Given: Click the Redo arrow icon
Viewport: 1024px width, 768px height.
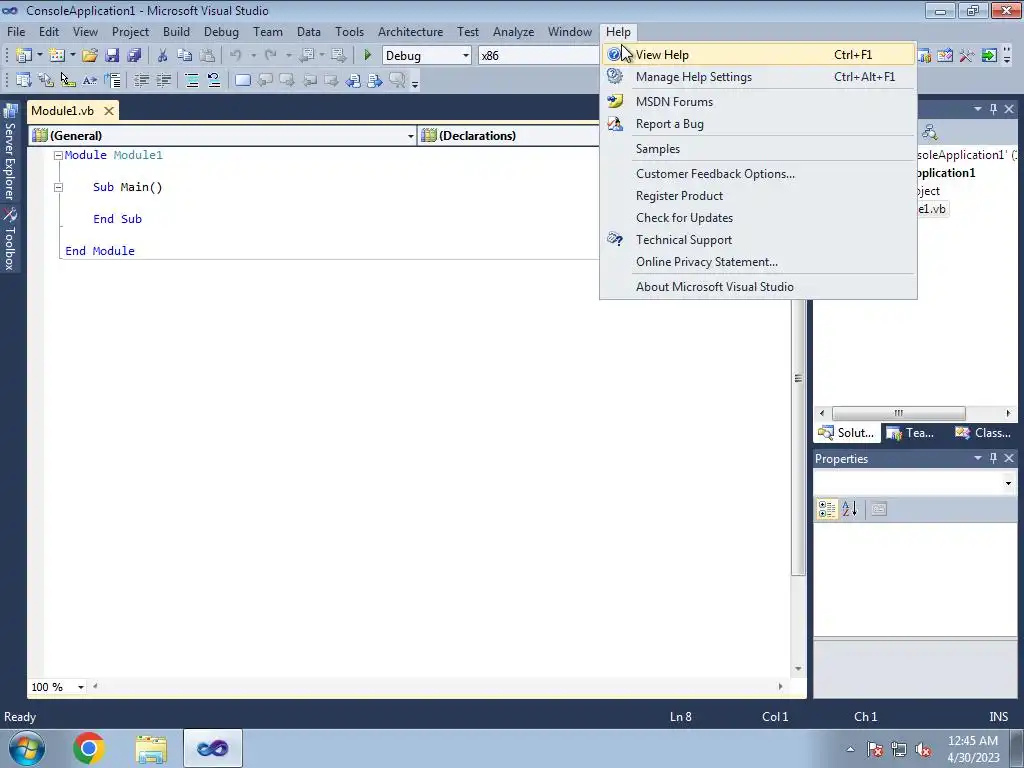Looking at the screenshot, I should 270,56.
